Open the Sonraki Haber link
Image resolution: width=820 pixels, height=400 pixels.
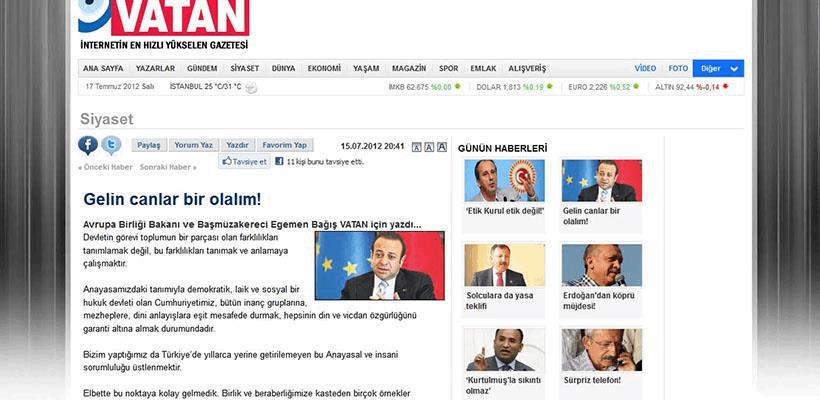[168, 167]
